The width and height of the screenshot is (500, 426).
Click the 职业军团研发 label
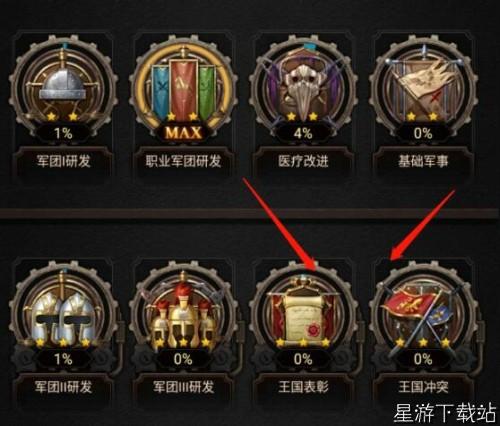(183, 161)
